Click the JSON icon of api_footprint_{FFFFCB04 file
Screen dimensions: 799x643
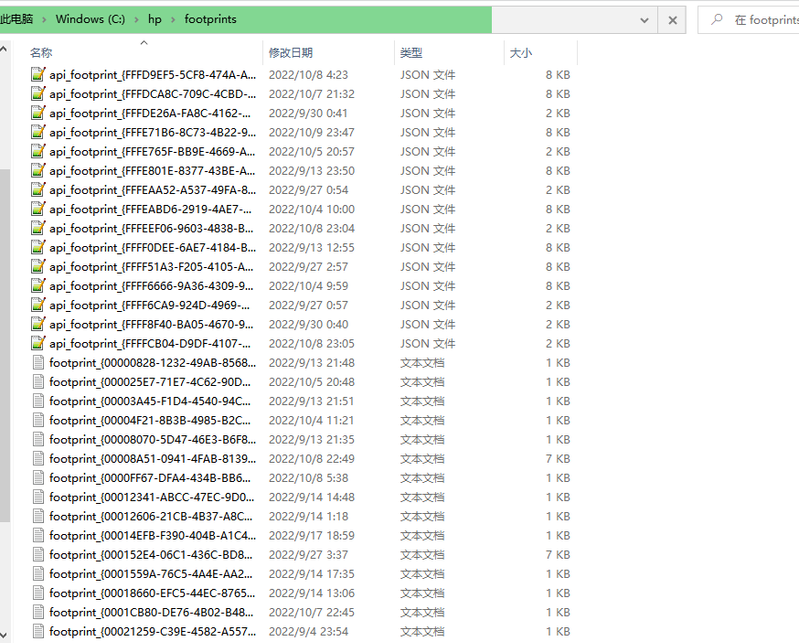[38, 344]
